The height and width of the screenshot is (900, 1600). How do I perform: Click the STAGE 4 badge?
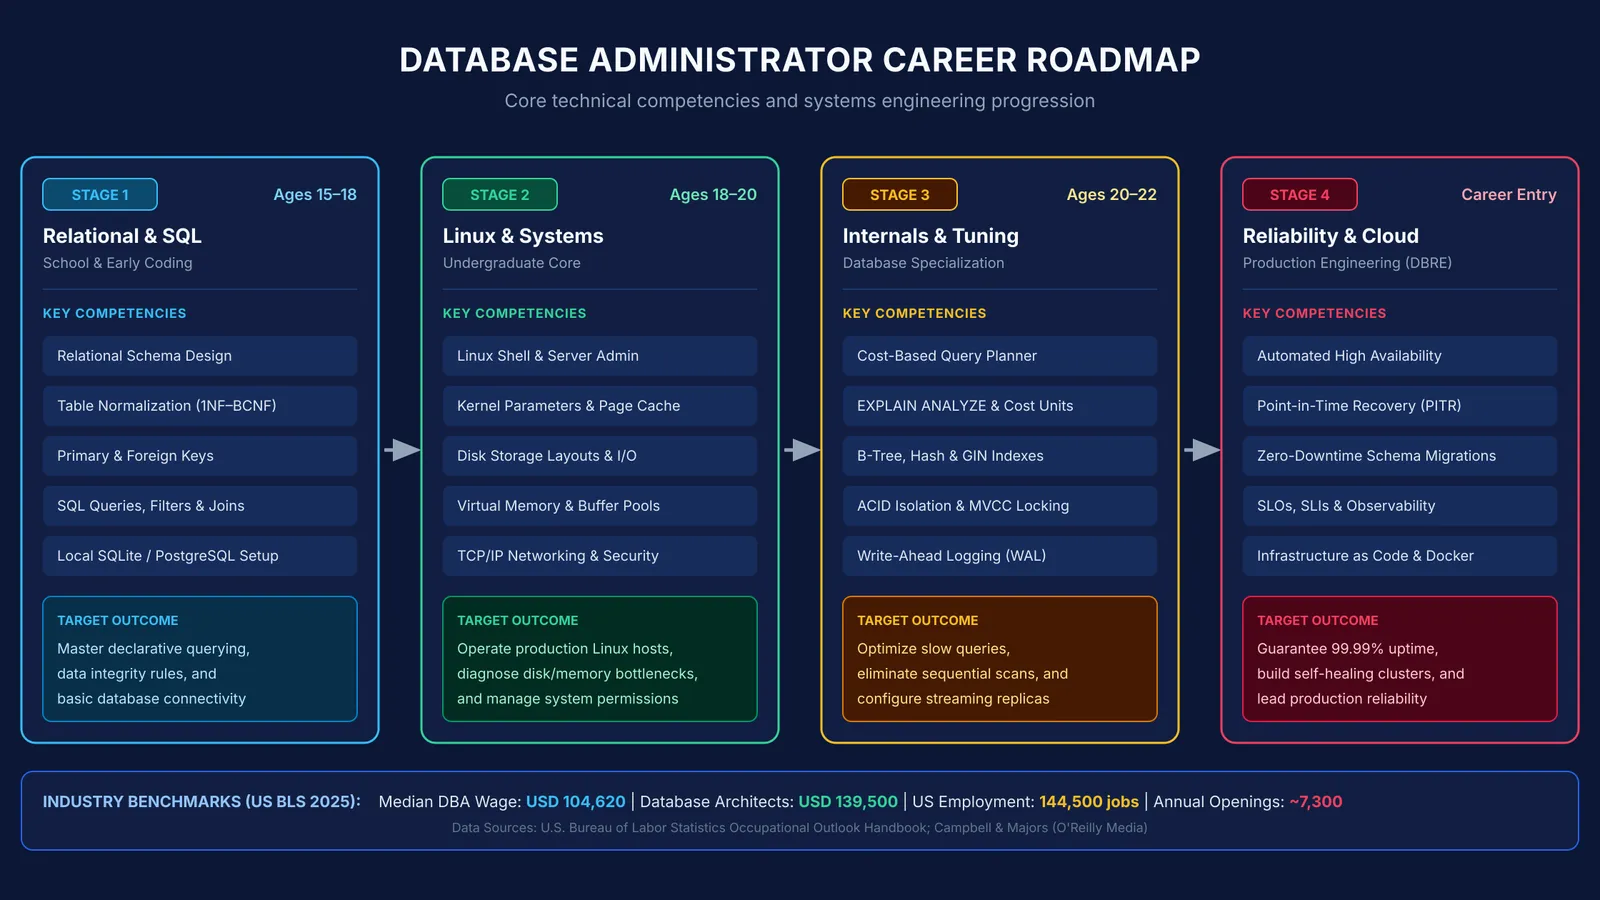click(x=1300, y=194)
